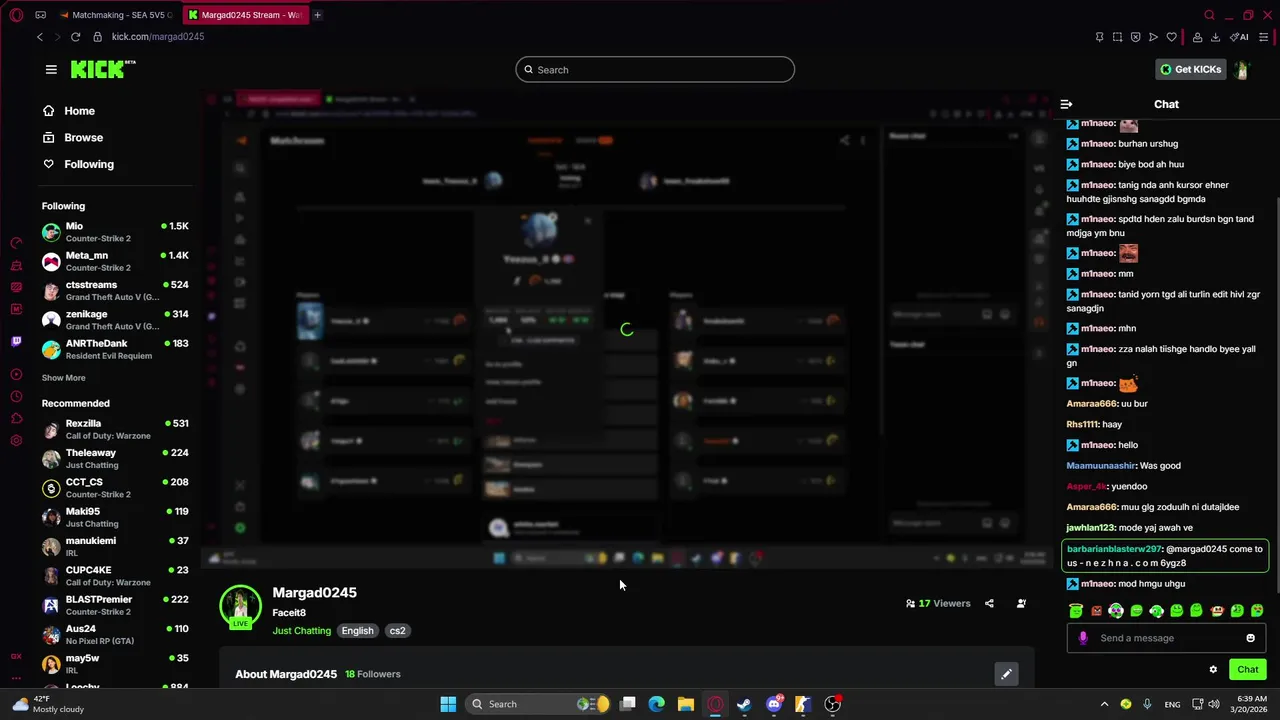
Task: Open followed channel ctsstreams
Action: pos(115,291)
